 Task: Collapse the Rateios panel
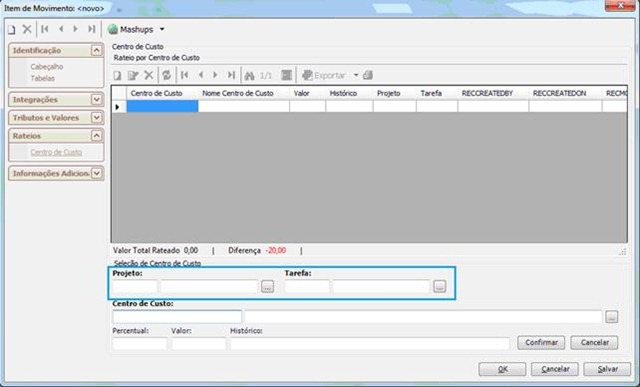point(96,136)
